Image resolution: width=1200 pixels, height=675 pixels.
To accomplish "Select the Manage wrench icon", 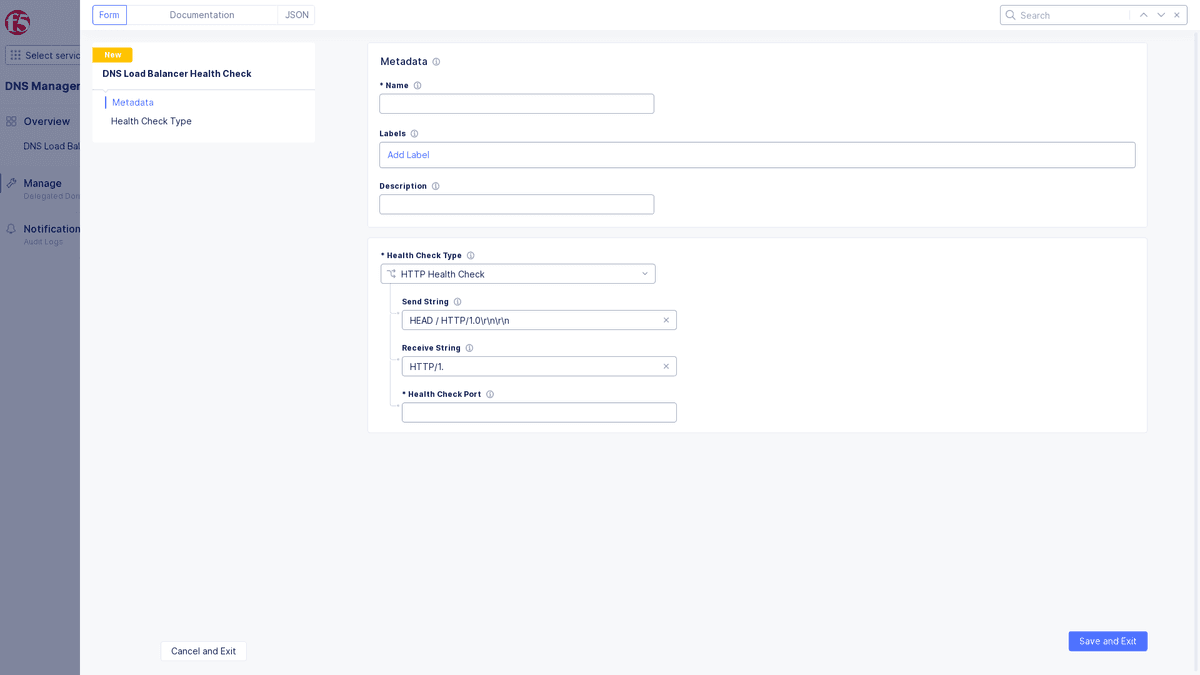I will [x=12, y=183].
